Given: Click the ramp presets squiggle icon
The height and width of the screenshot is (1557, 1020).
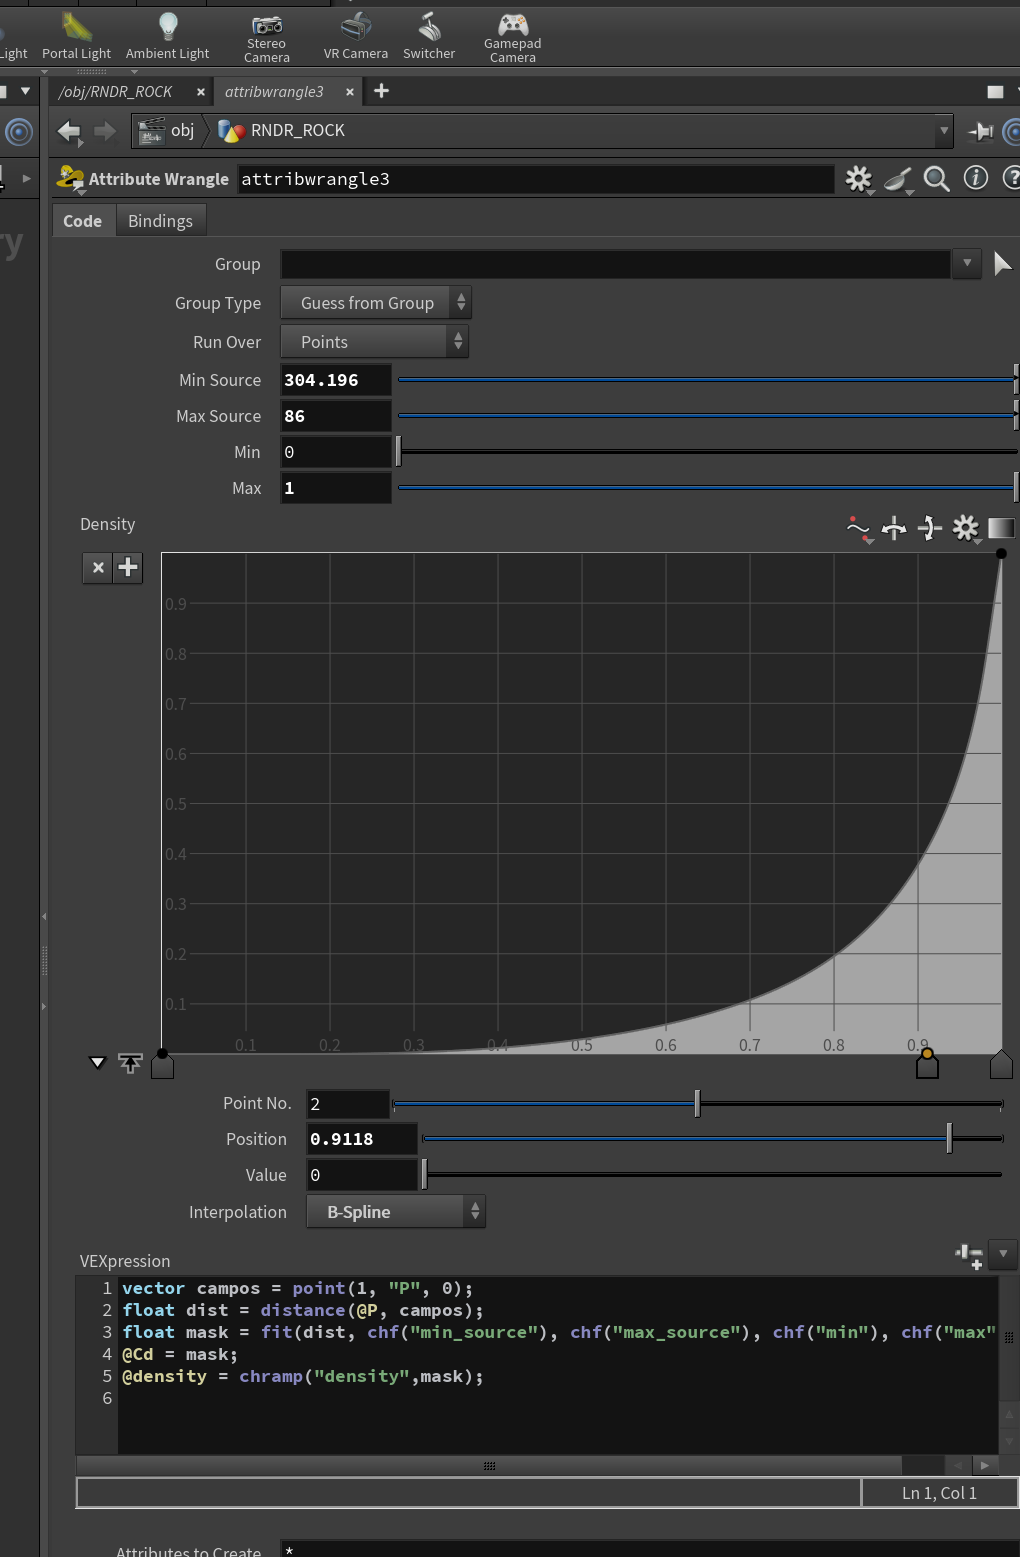Looking at the screenshot, I should coord(859,528).
